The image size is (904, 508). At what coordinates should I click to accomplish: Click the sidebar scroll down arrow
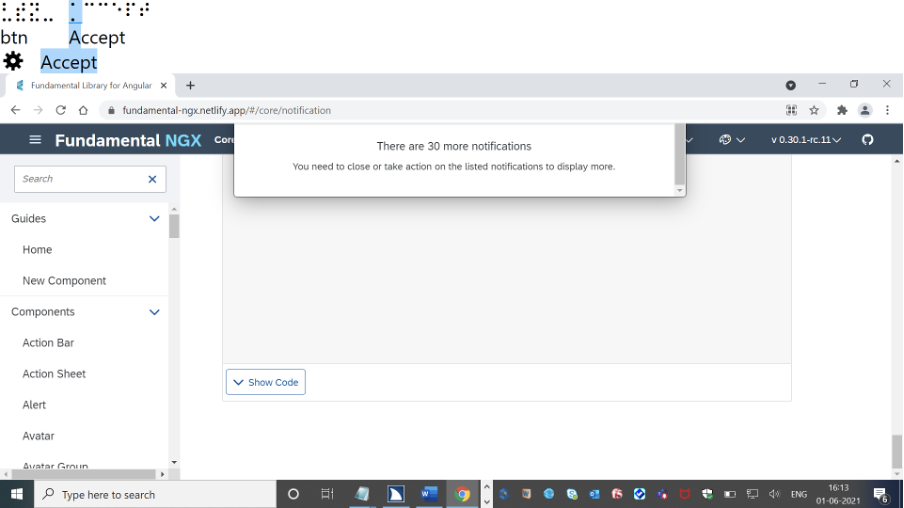pos(174,462)
